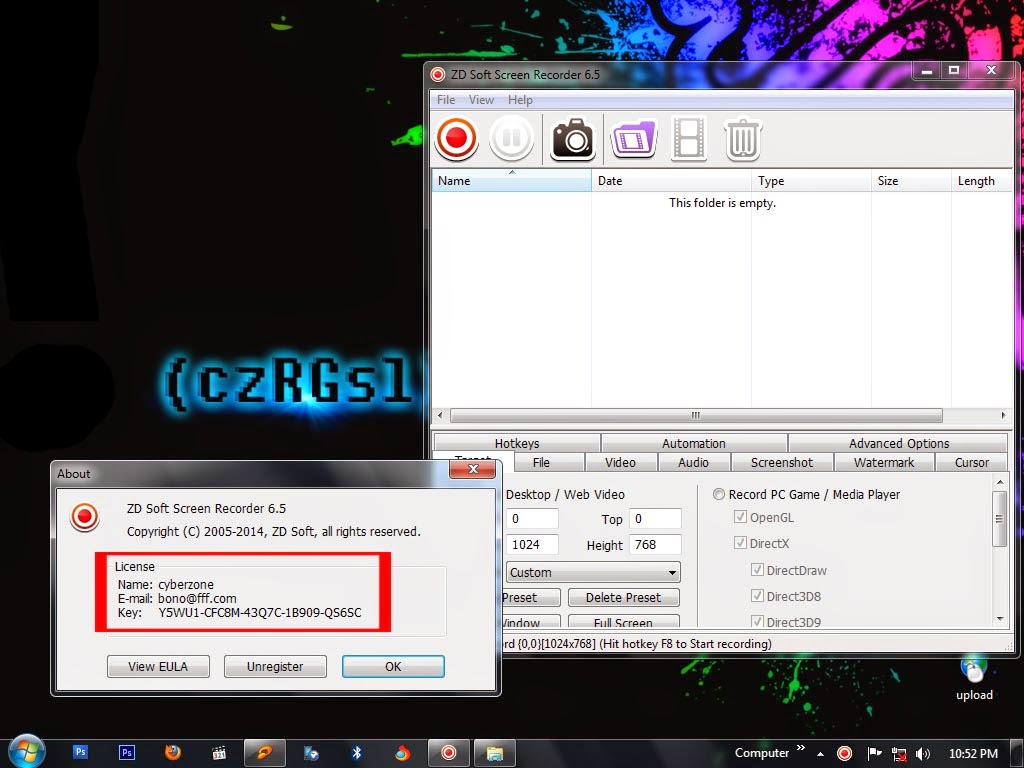Open volume speaker icon in system tray
Screen dimensions: 1024x768
pyautogui.click(x=923, y=754)
